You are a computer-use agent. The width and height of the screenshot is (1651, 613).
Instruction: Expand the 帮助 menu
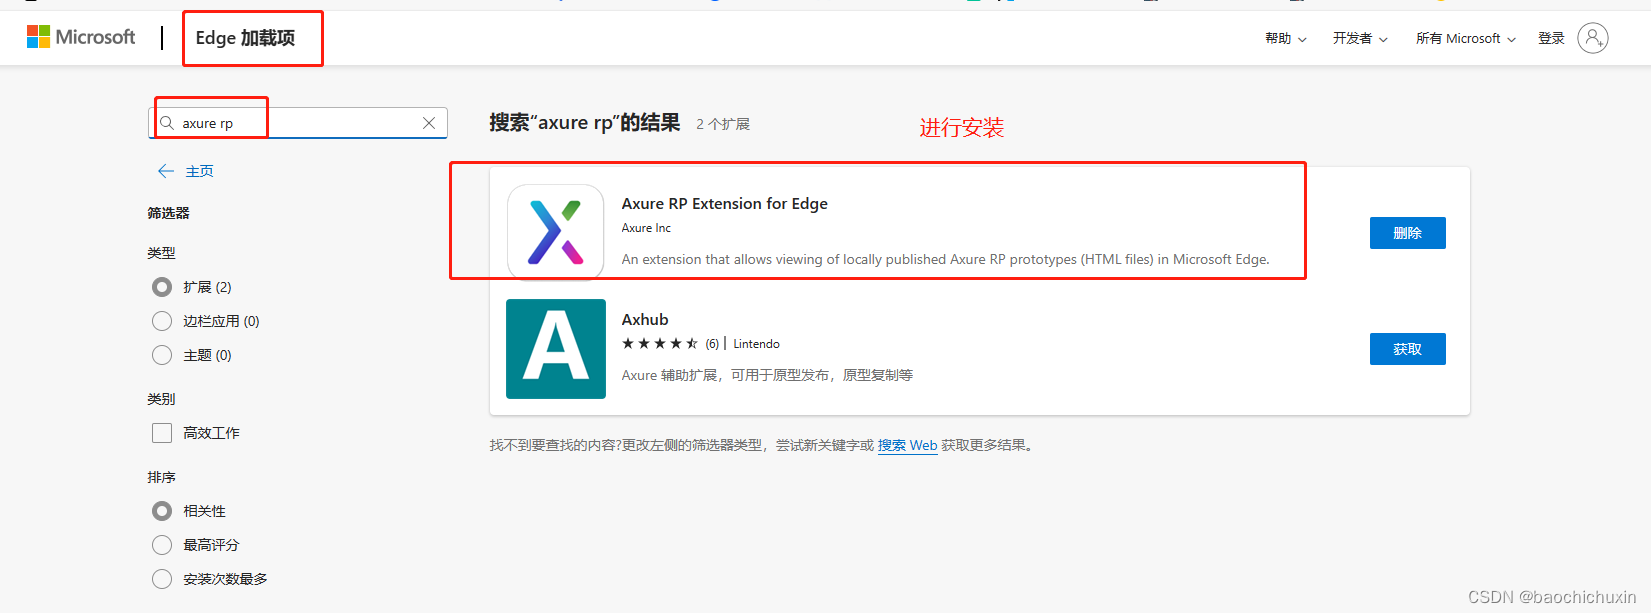point(1285,38)
